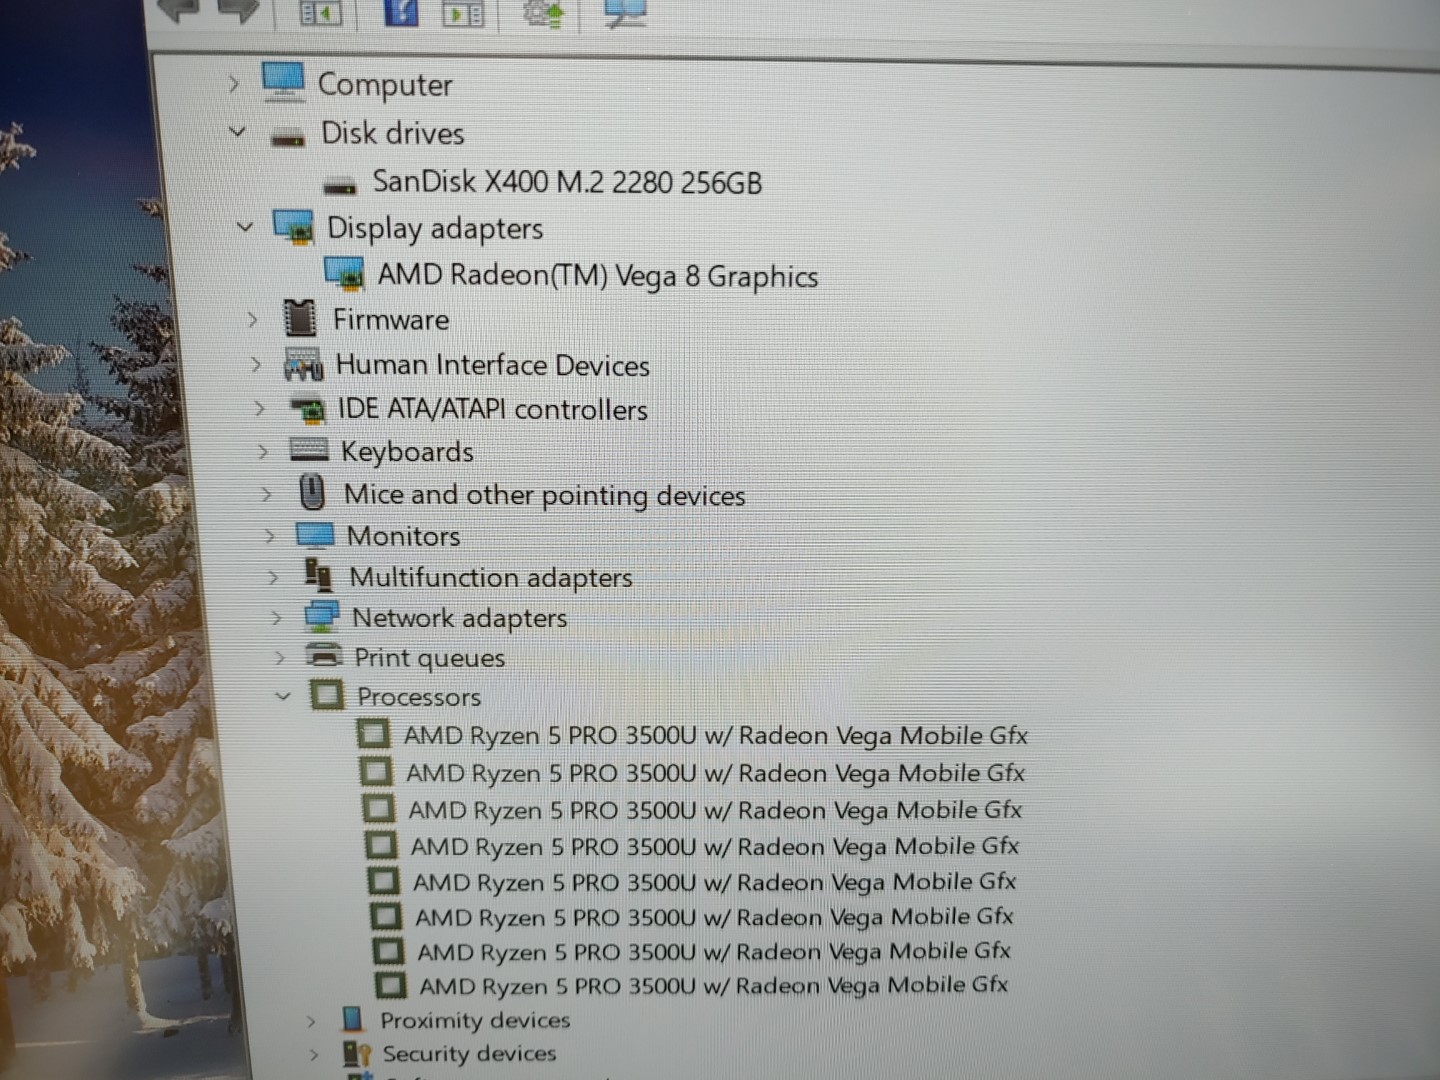The image size is (1440, 1080).
Task: Expand the Proximity devices node
Action: pos(311,1021)
